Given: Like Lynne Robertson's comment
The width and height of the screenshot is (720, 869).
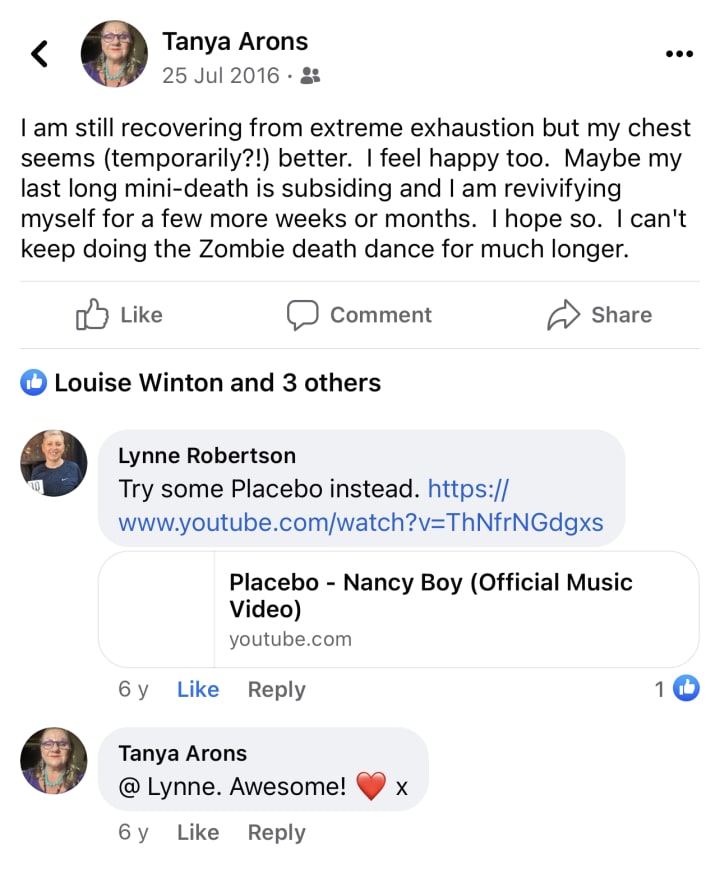Looking at the screenshot, I should 198,689.
